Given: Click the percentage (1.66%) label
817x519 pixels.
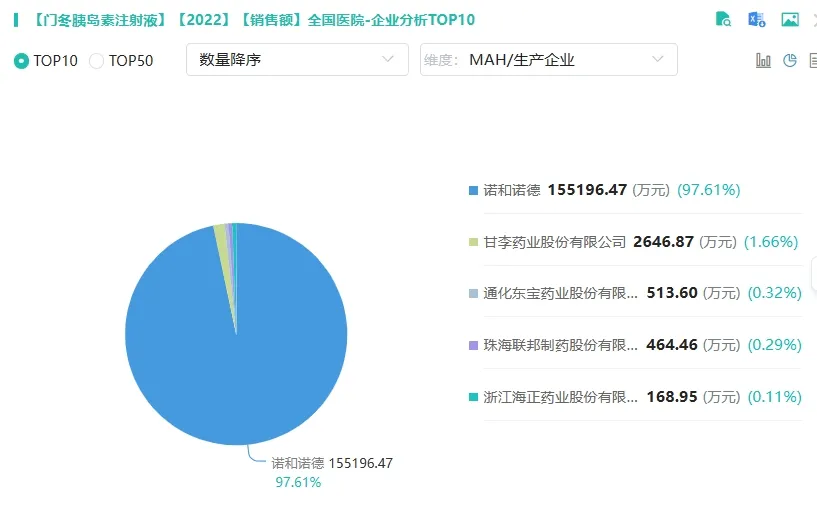Looking at the screenshot, I should click(771, 242).
